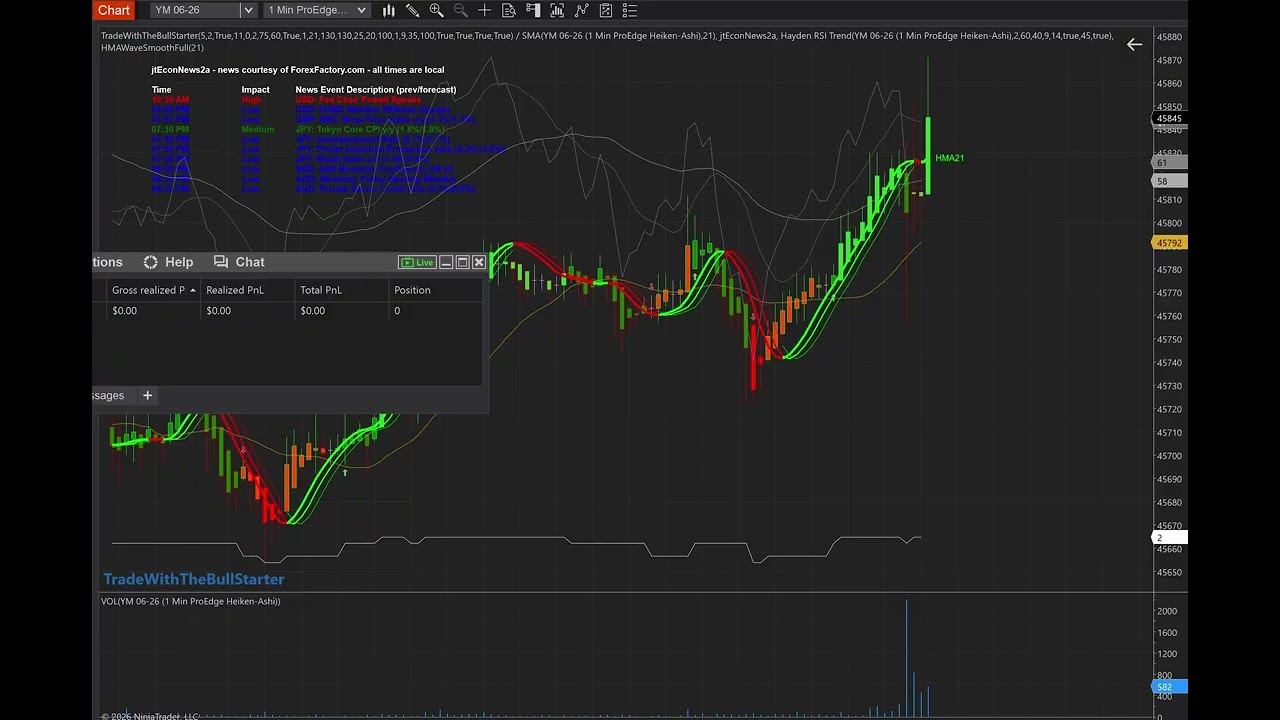Click the jtEconNews2a ForexFactory header text

point(298,70)
